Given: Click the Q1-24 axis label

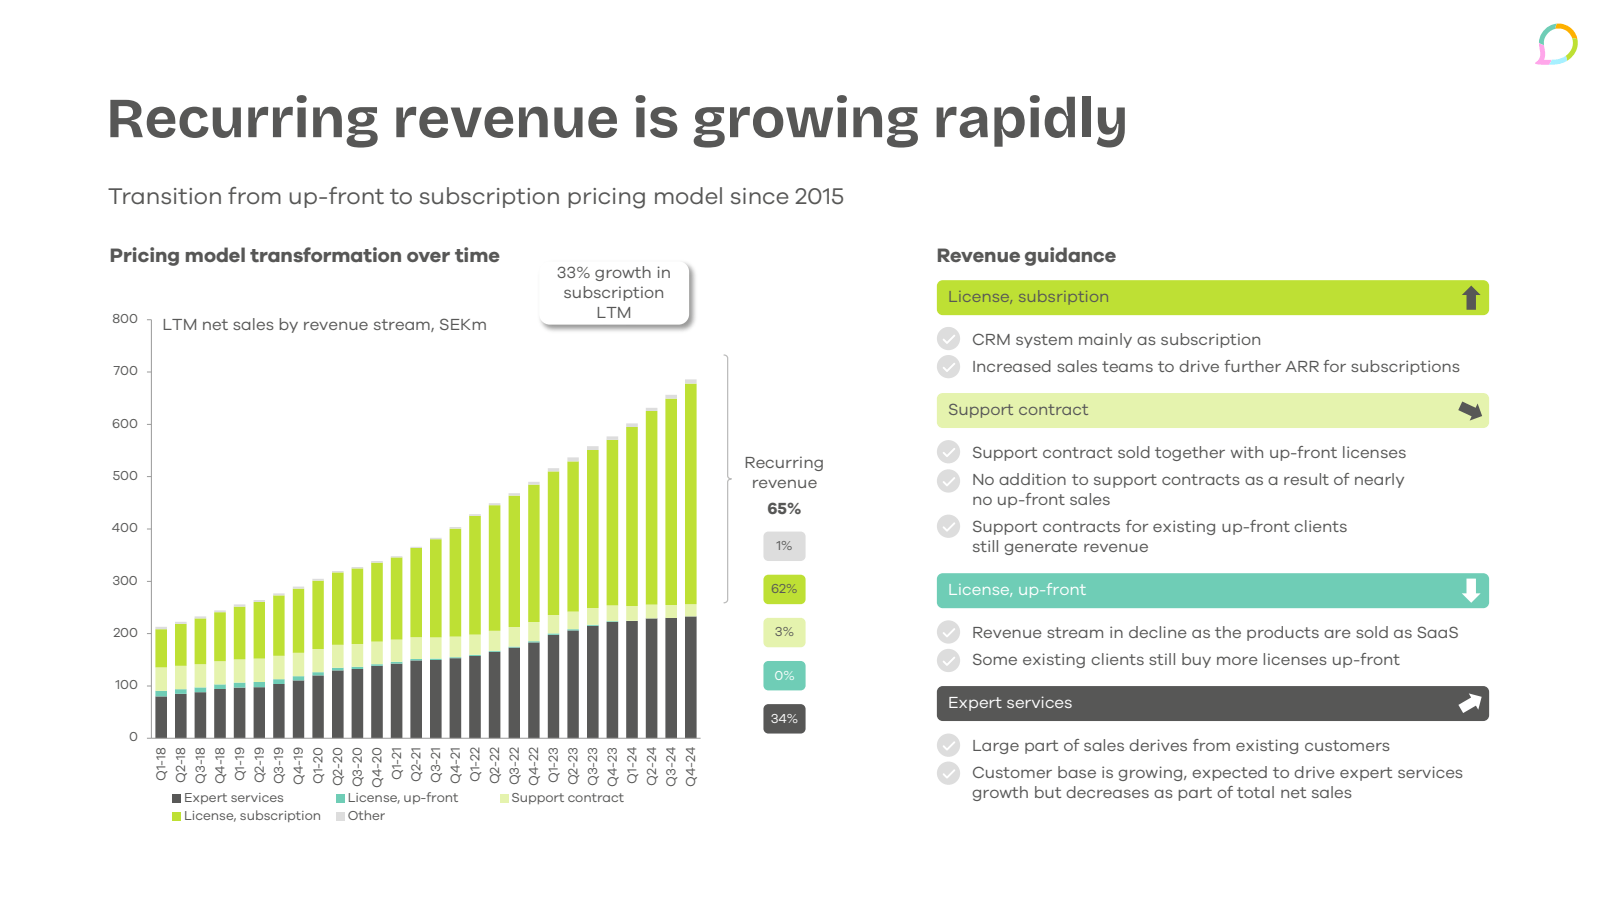Looking at the screenshot, I should click(632, 764).
